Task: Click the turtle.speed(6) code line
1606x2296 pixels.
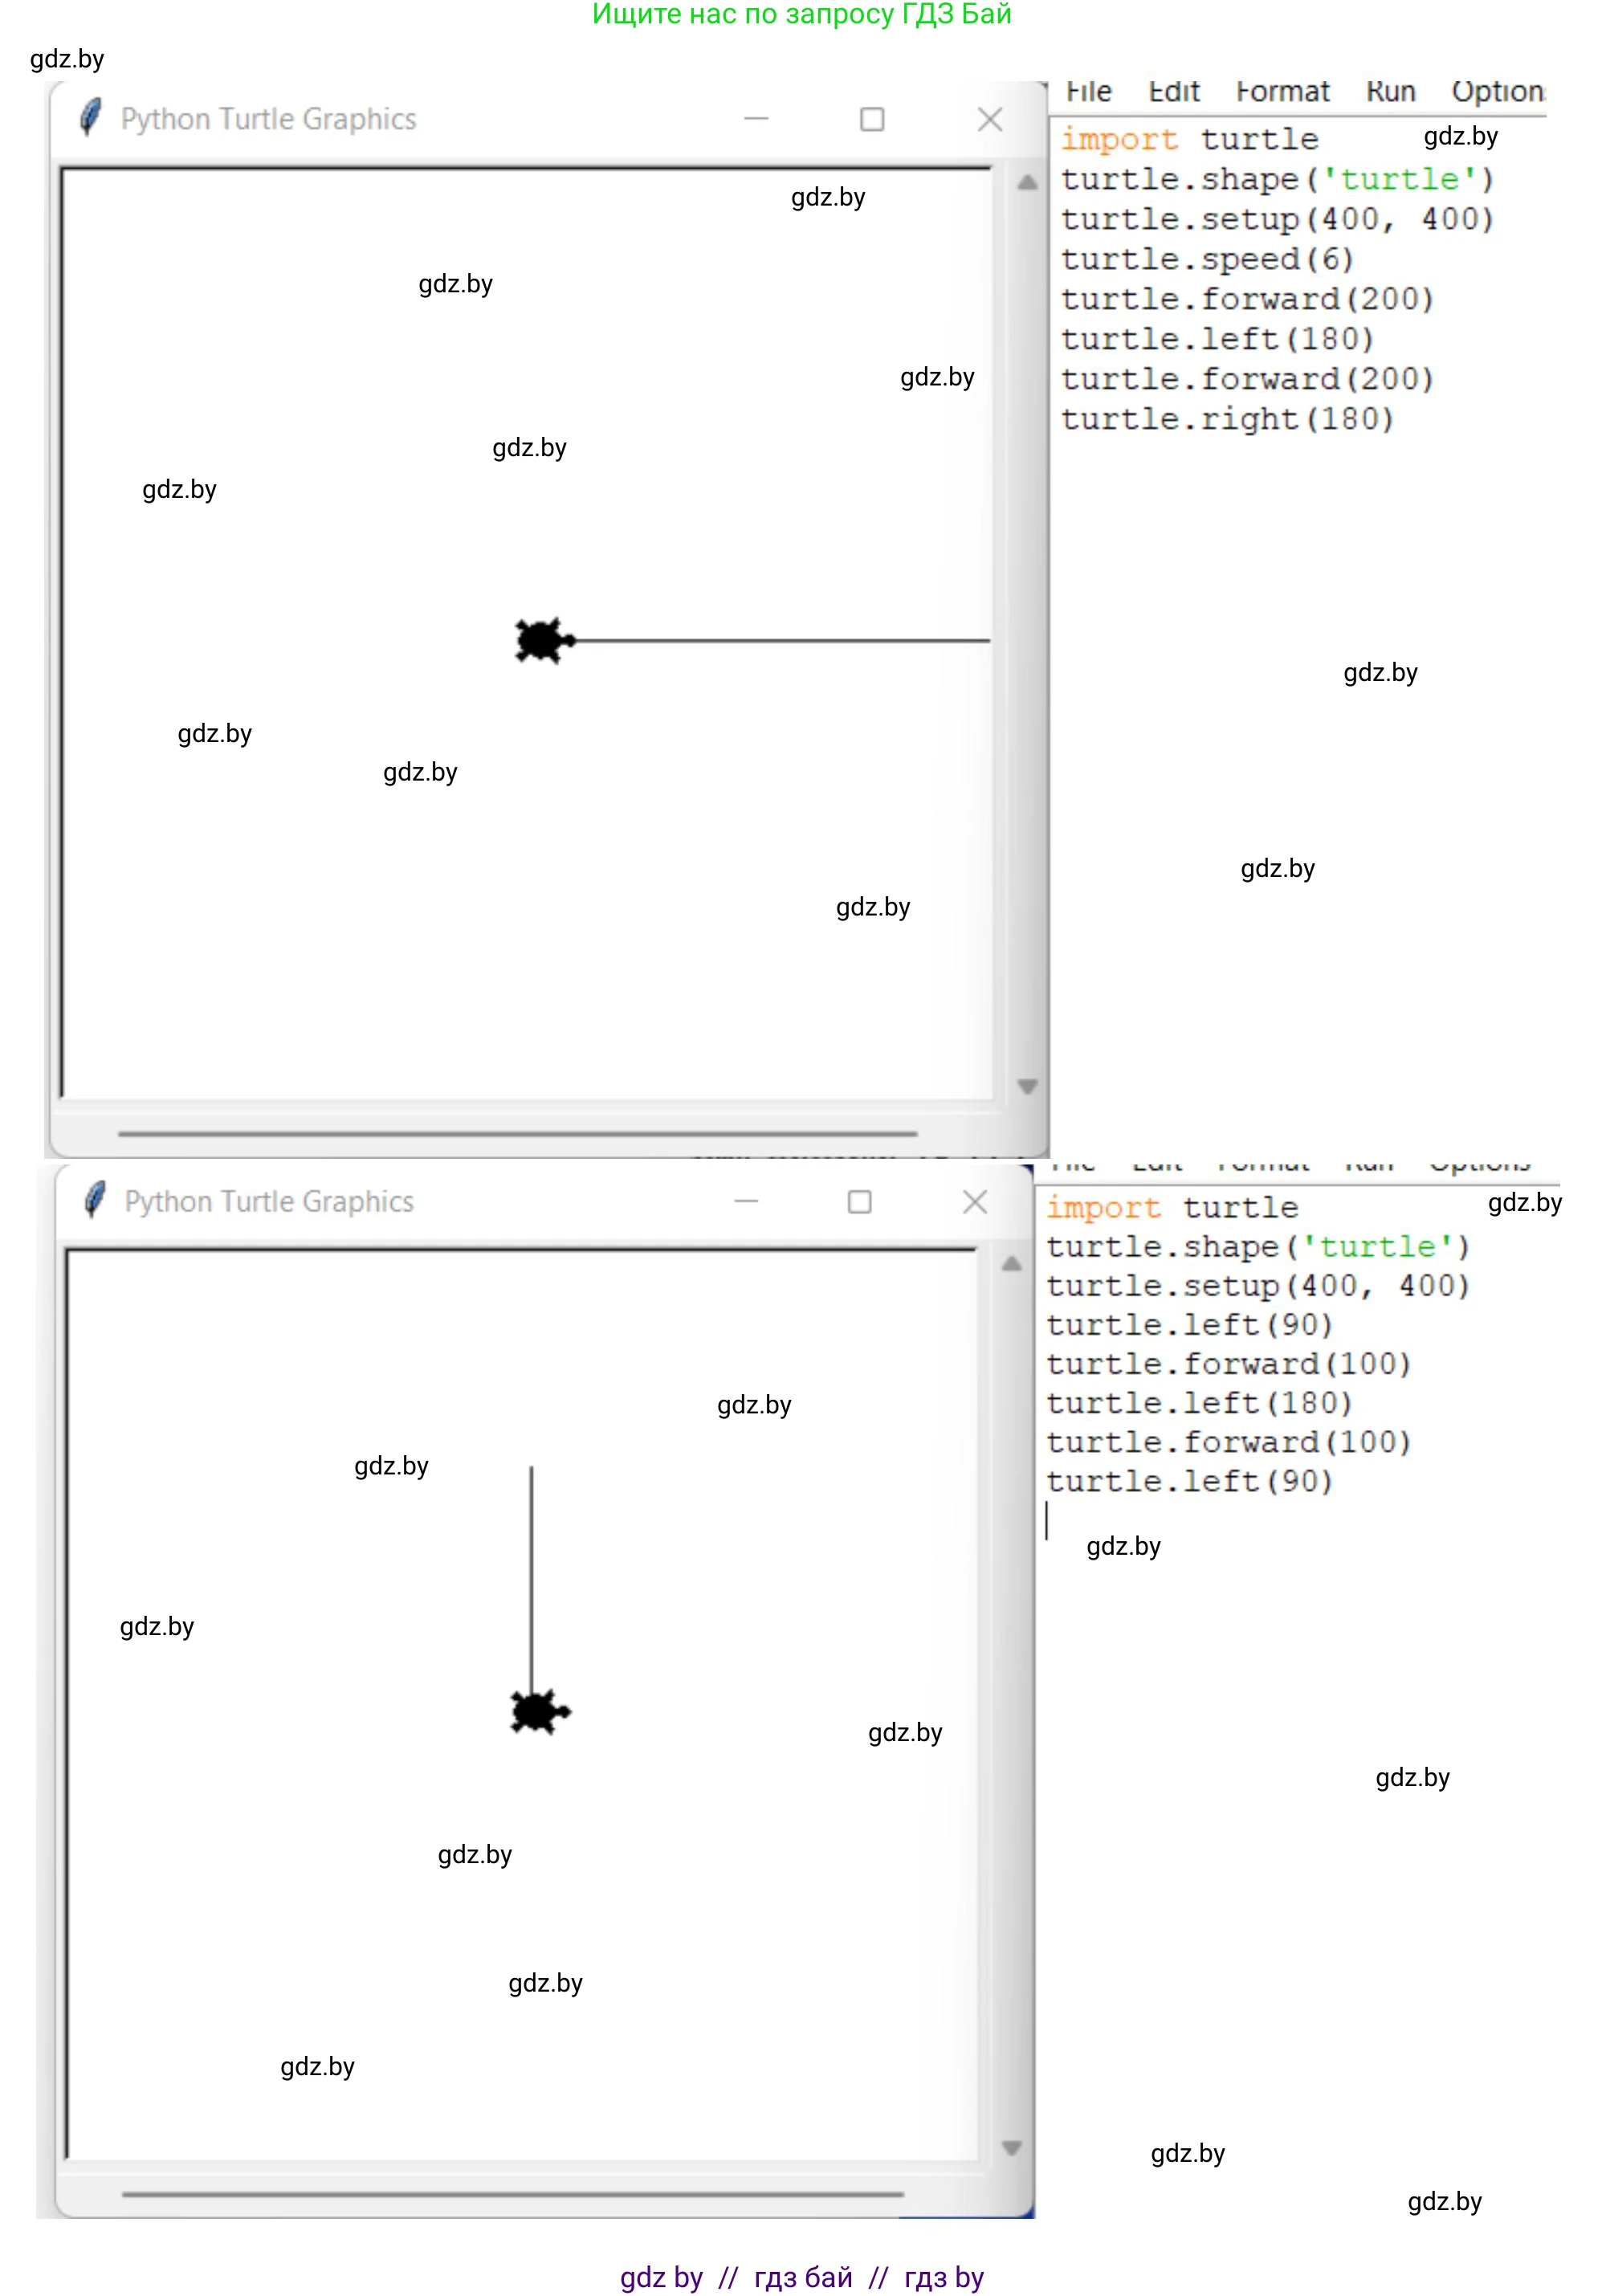Action: (x=1207, y=259)
